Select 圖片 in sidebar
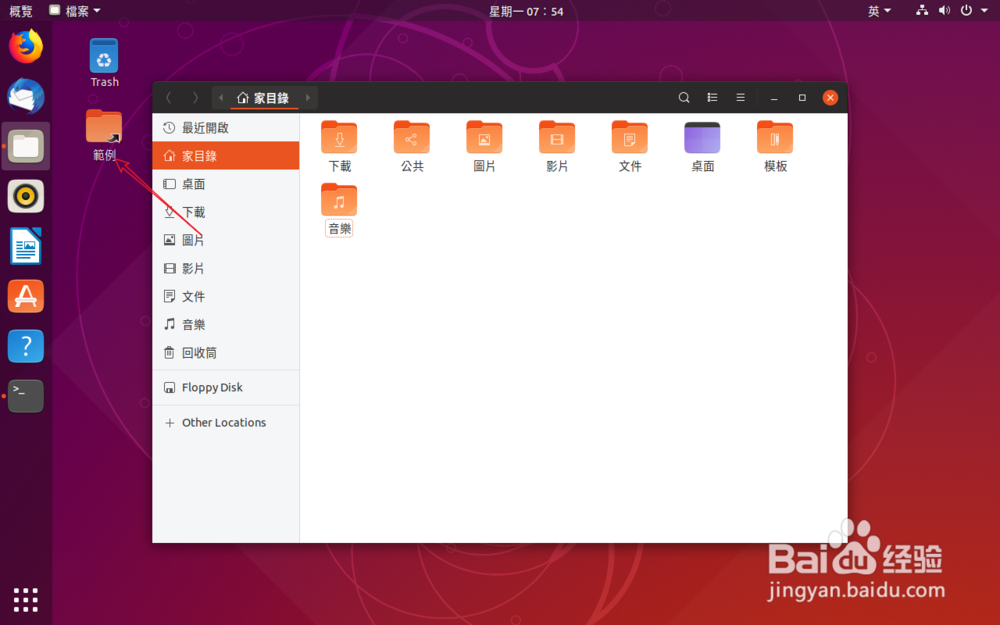 tap(226, 240)
